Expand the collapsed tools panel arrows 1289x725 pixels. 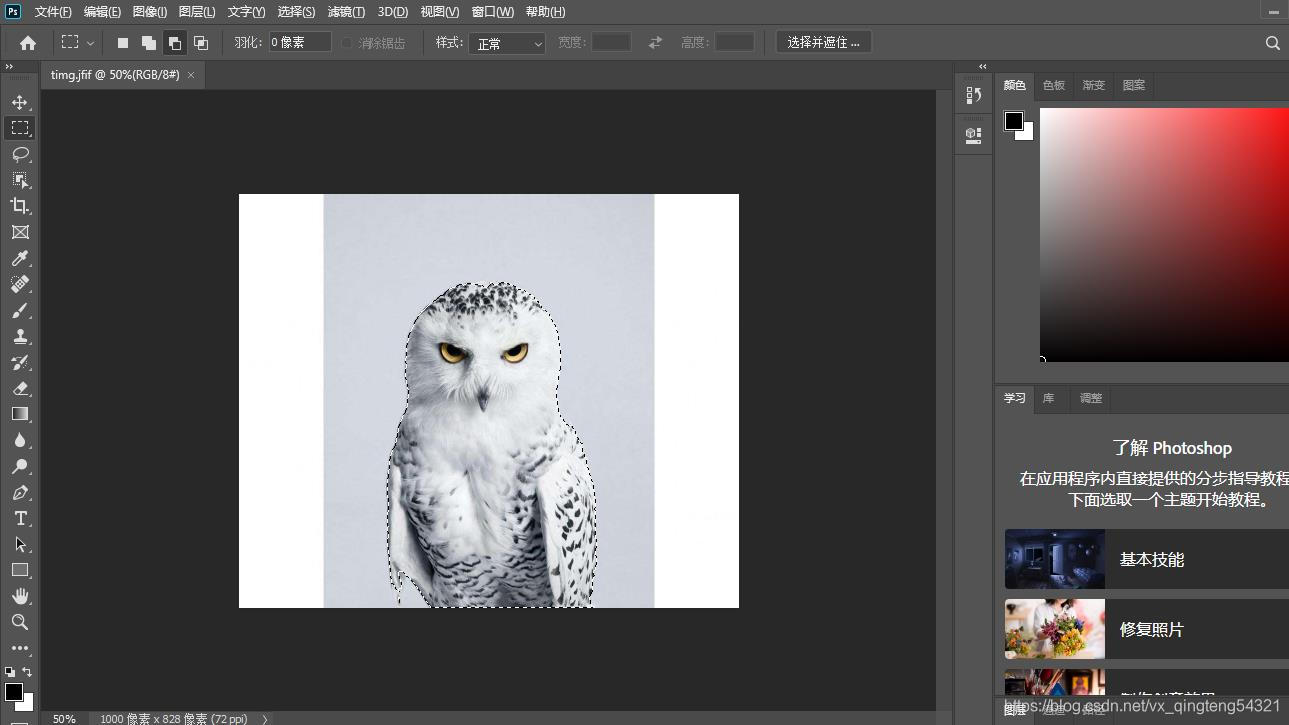(9, 67)
